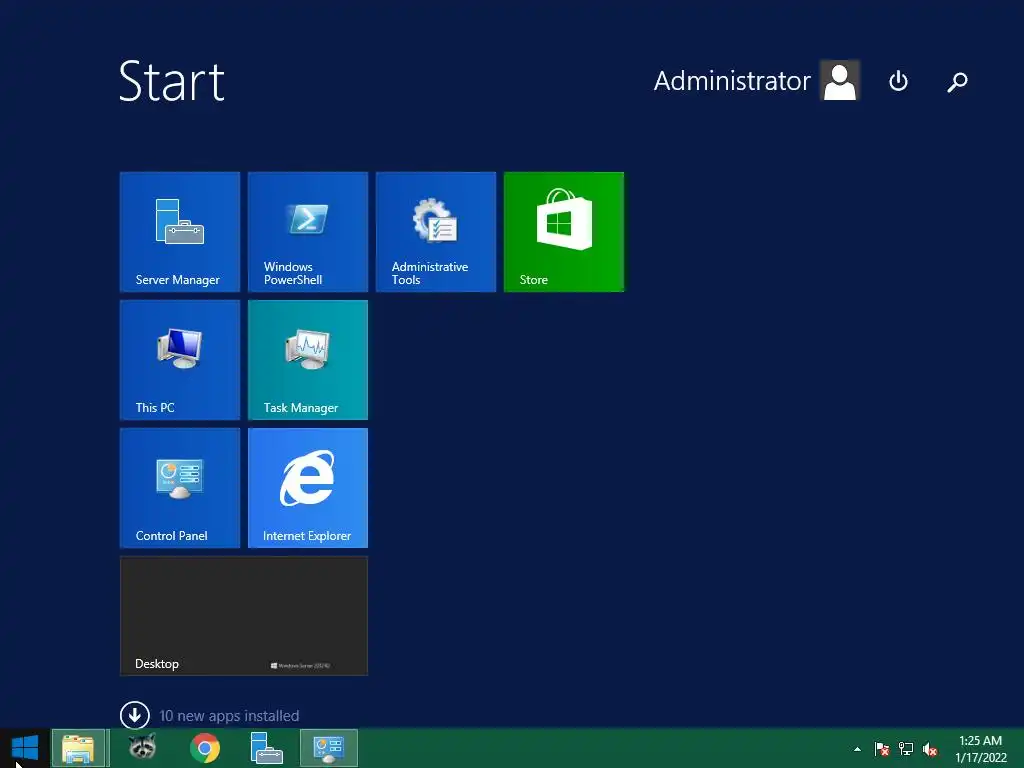Click the '10 new apps installed' text
This screenshot has width=1024, height=768.
coord(229,716)
